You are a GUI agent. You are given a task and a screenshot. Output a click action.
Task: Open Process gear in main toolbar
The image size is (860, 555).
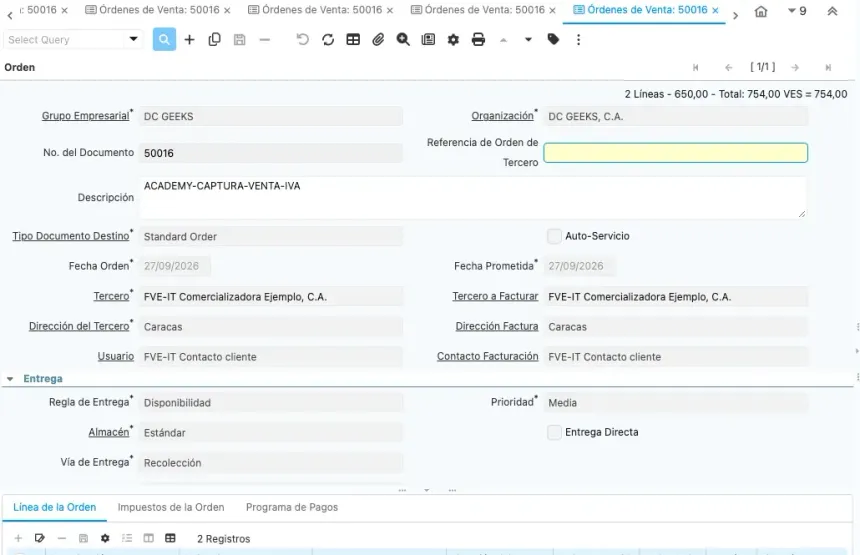[453, 39]
